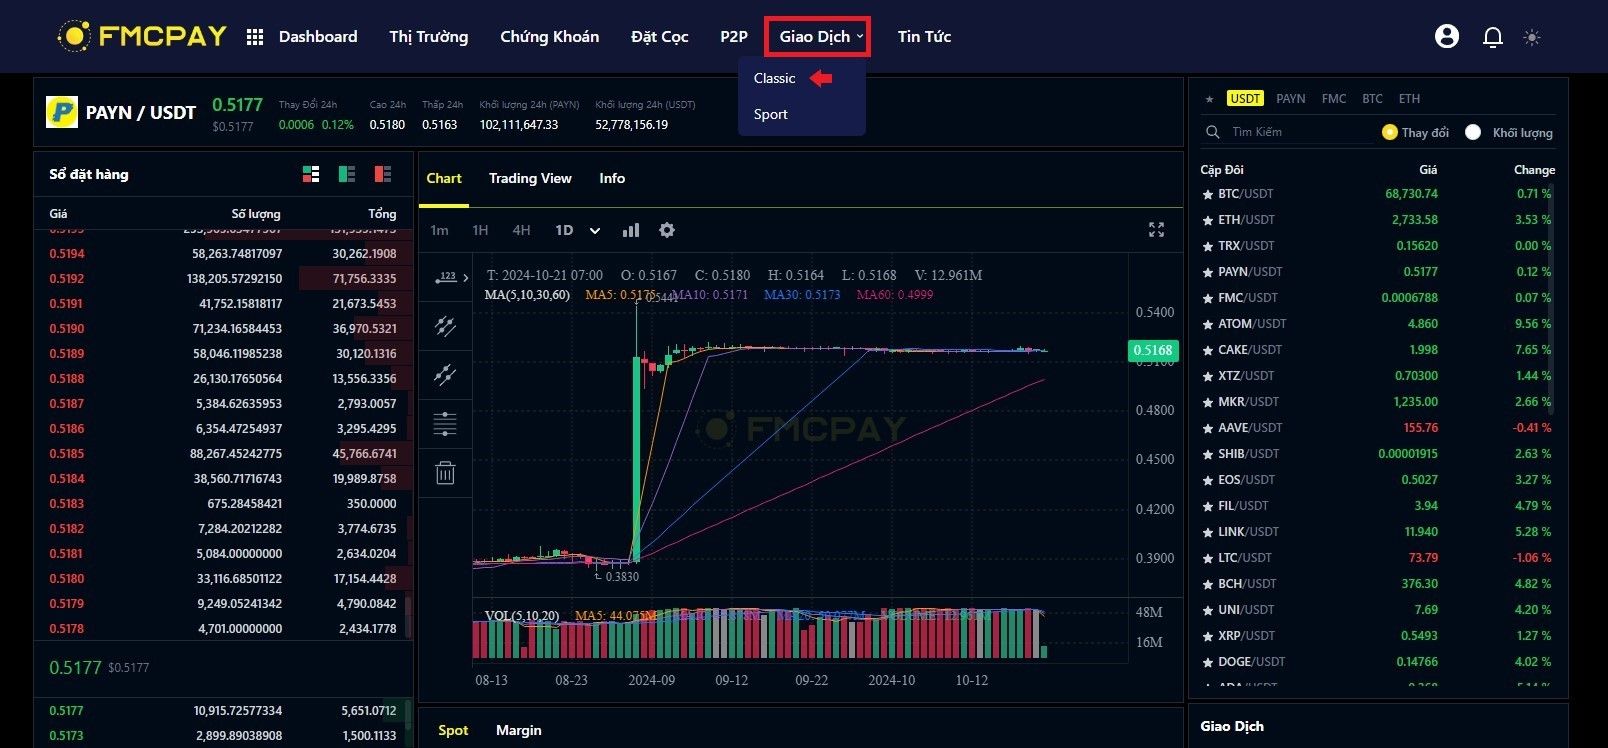Filter pairs by USDT market
The width and height of the screenshot is (1608, 748).
1246,99
